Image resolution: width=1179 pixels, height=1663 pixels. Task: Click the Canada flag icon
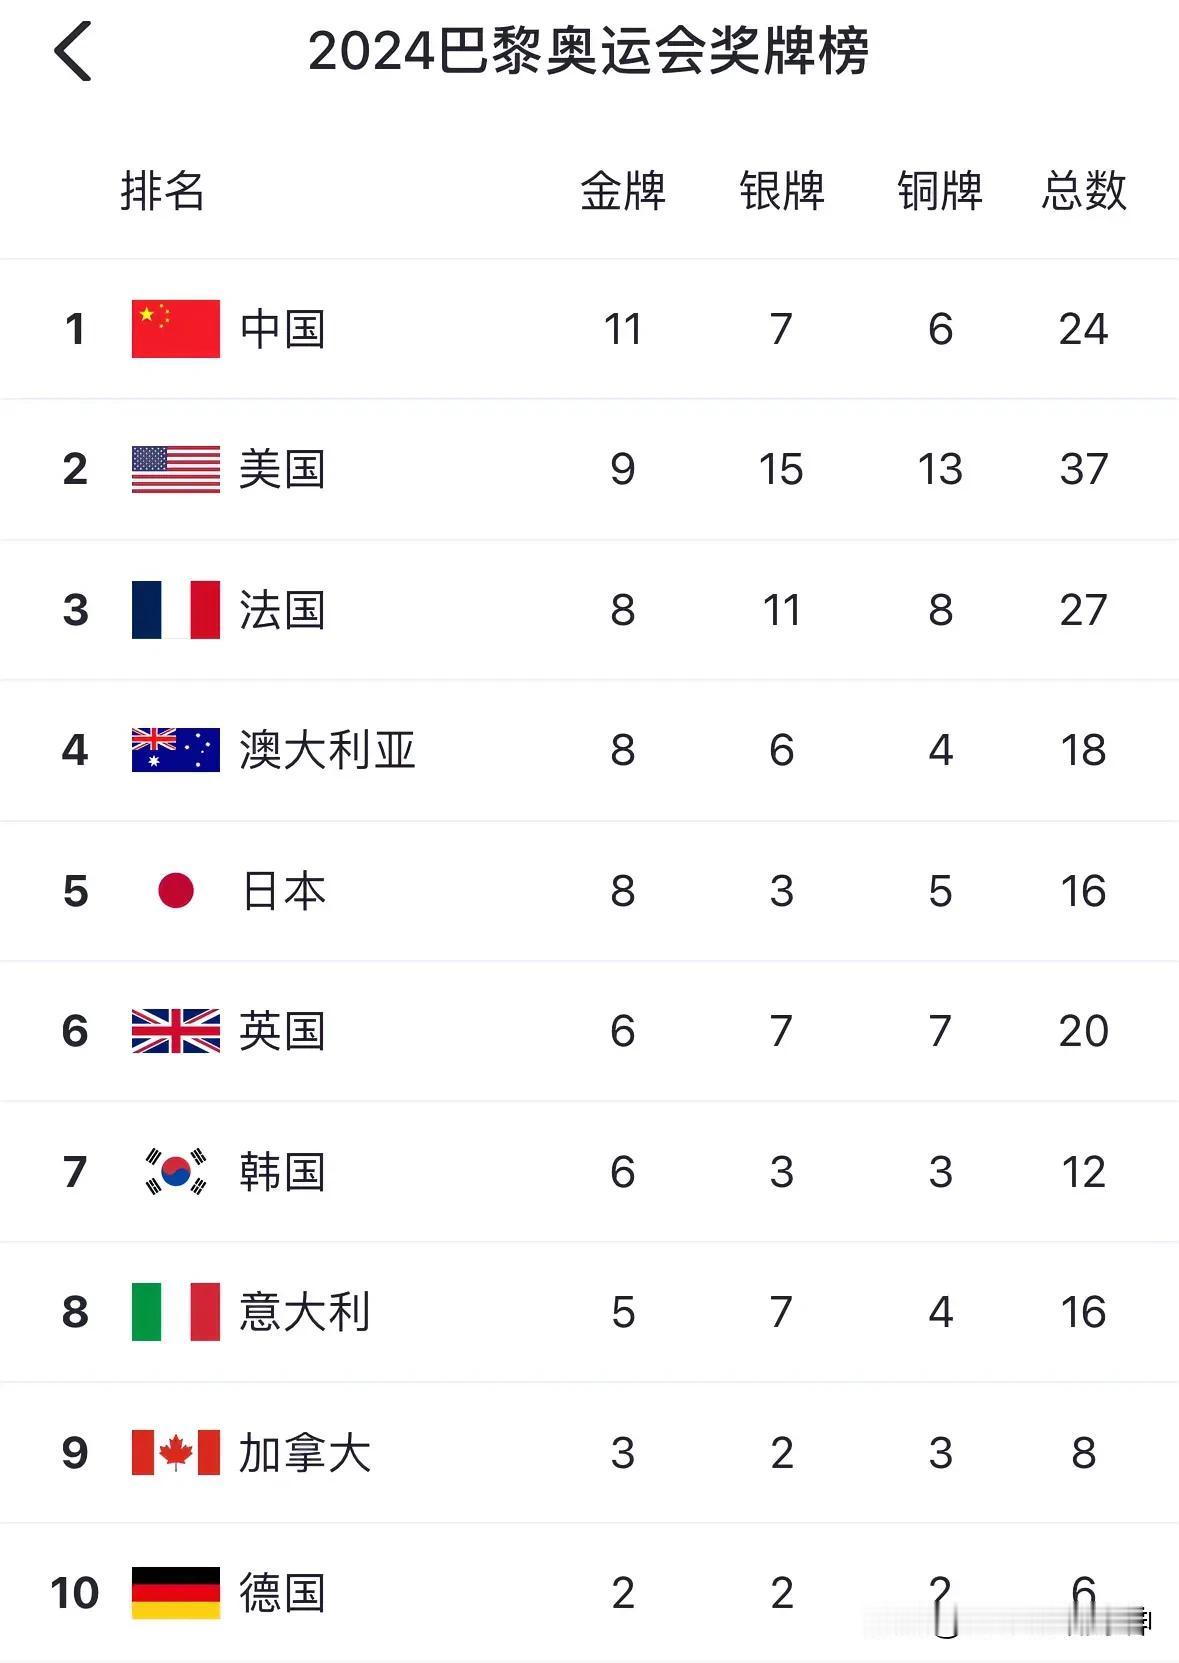pos(176,1452)
